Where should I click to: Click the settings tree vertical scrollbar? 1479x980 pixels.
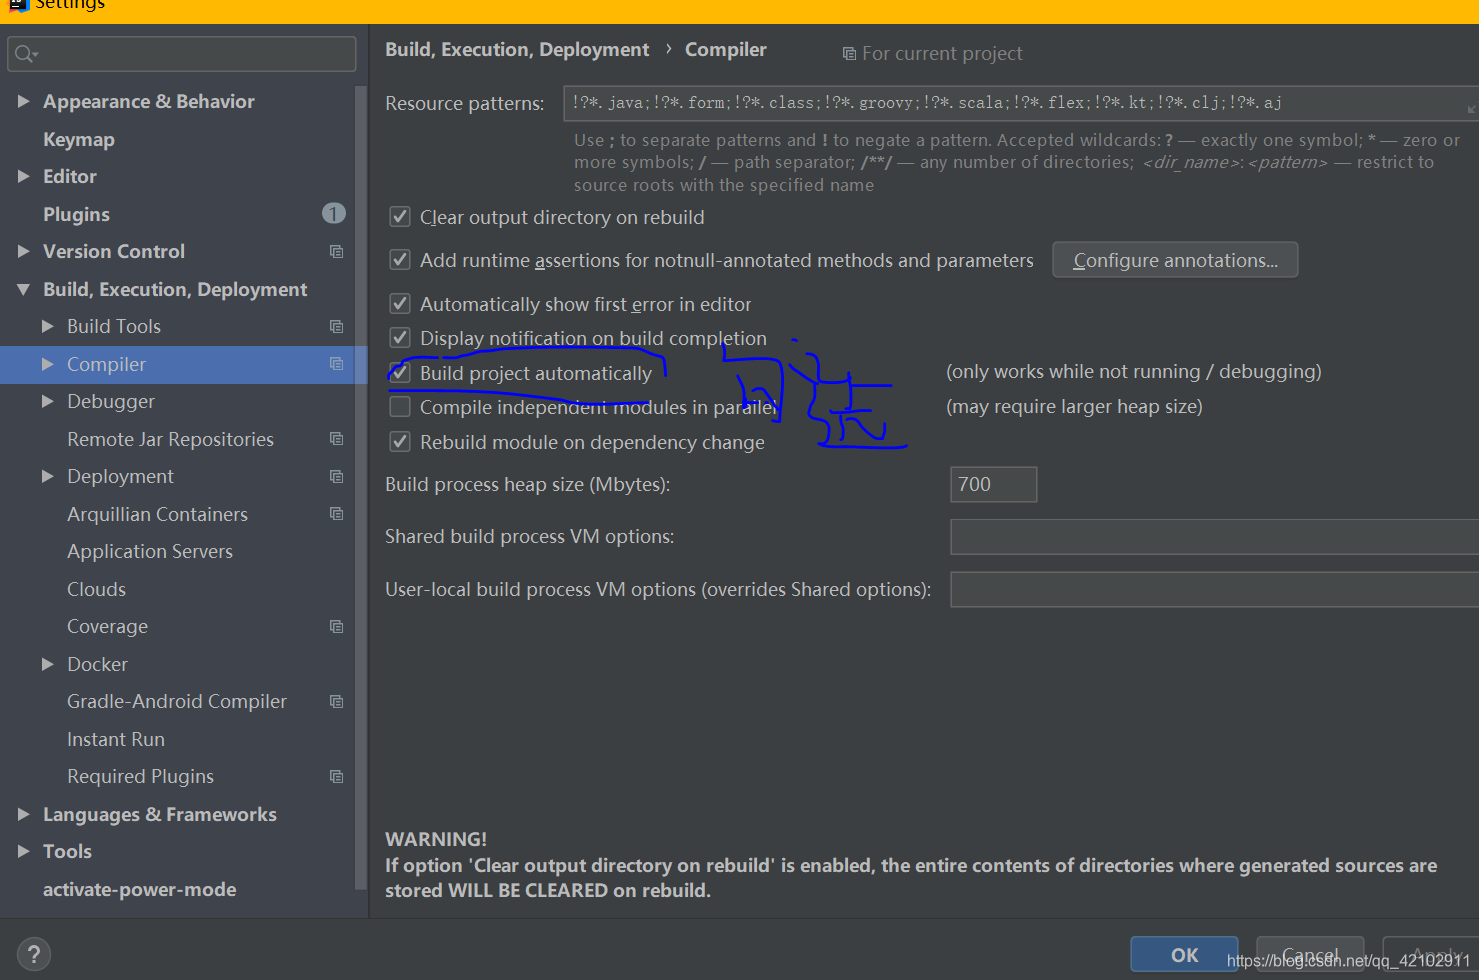click(361, 487)
